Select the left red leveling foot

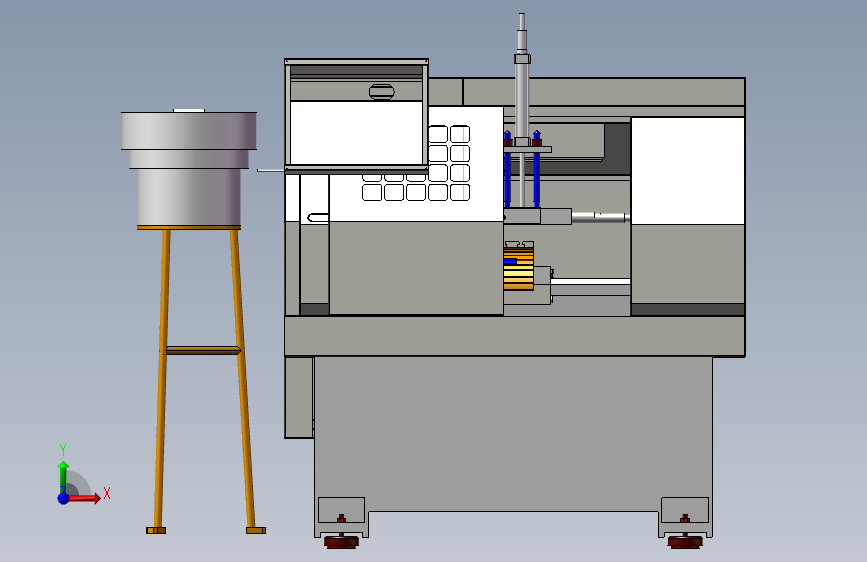pyautogui.click(x=341, y=541)
